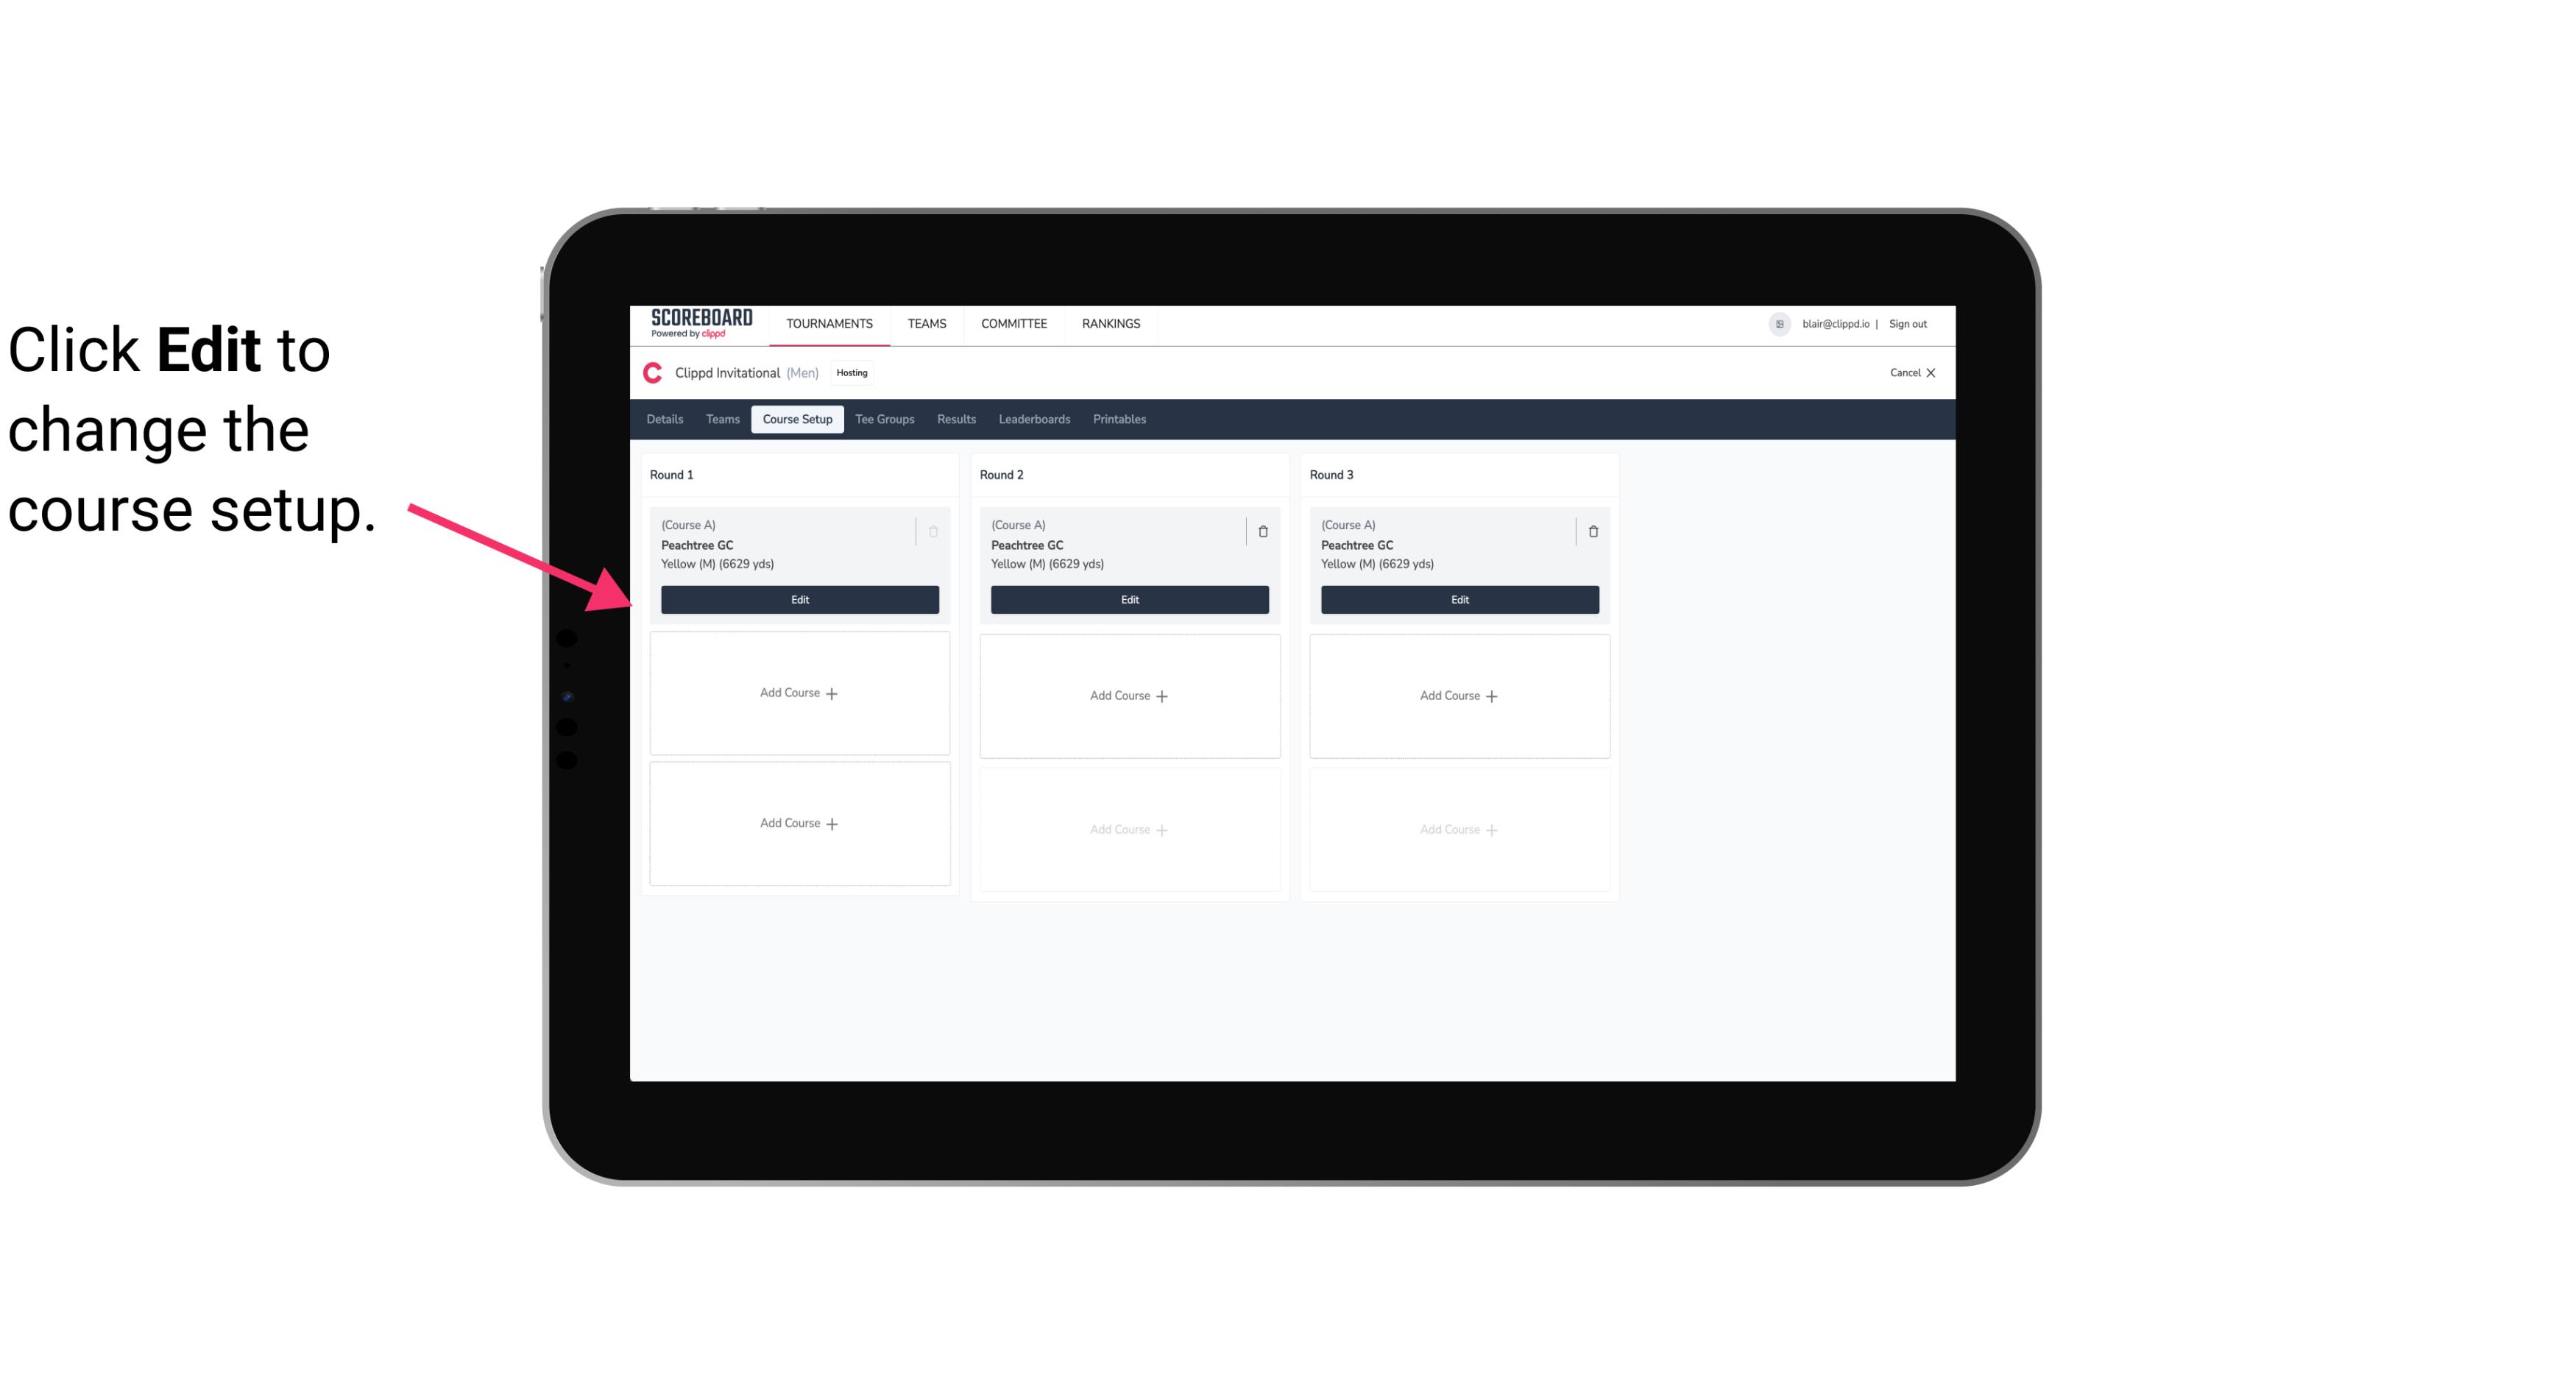The image size is (2576, 1386).
Task: Select the Course Setup tab
Action: click(x=796, y=420)
